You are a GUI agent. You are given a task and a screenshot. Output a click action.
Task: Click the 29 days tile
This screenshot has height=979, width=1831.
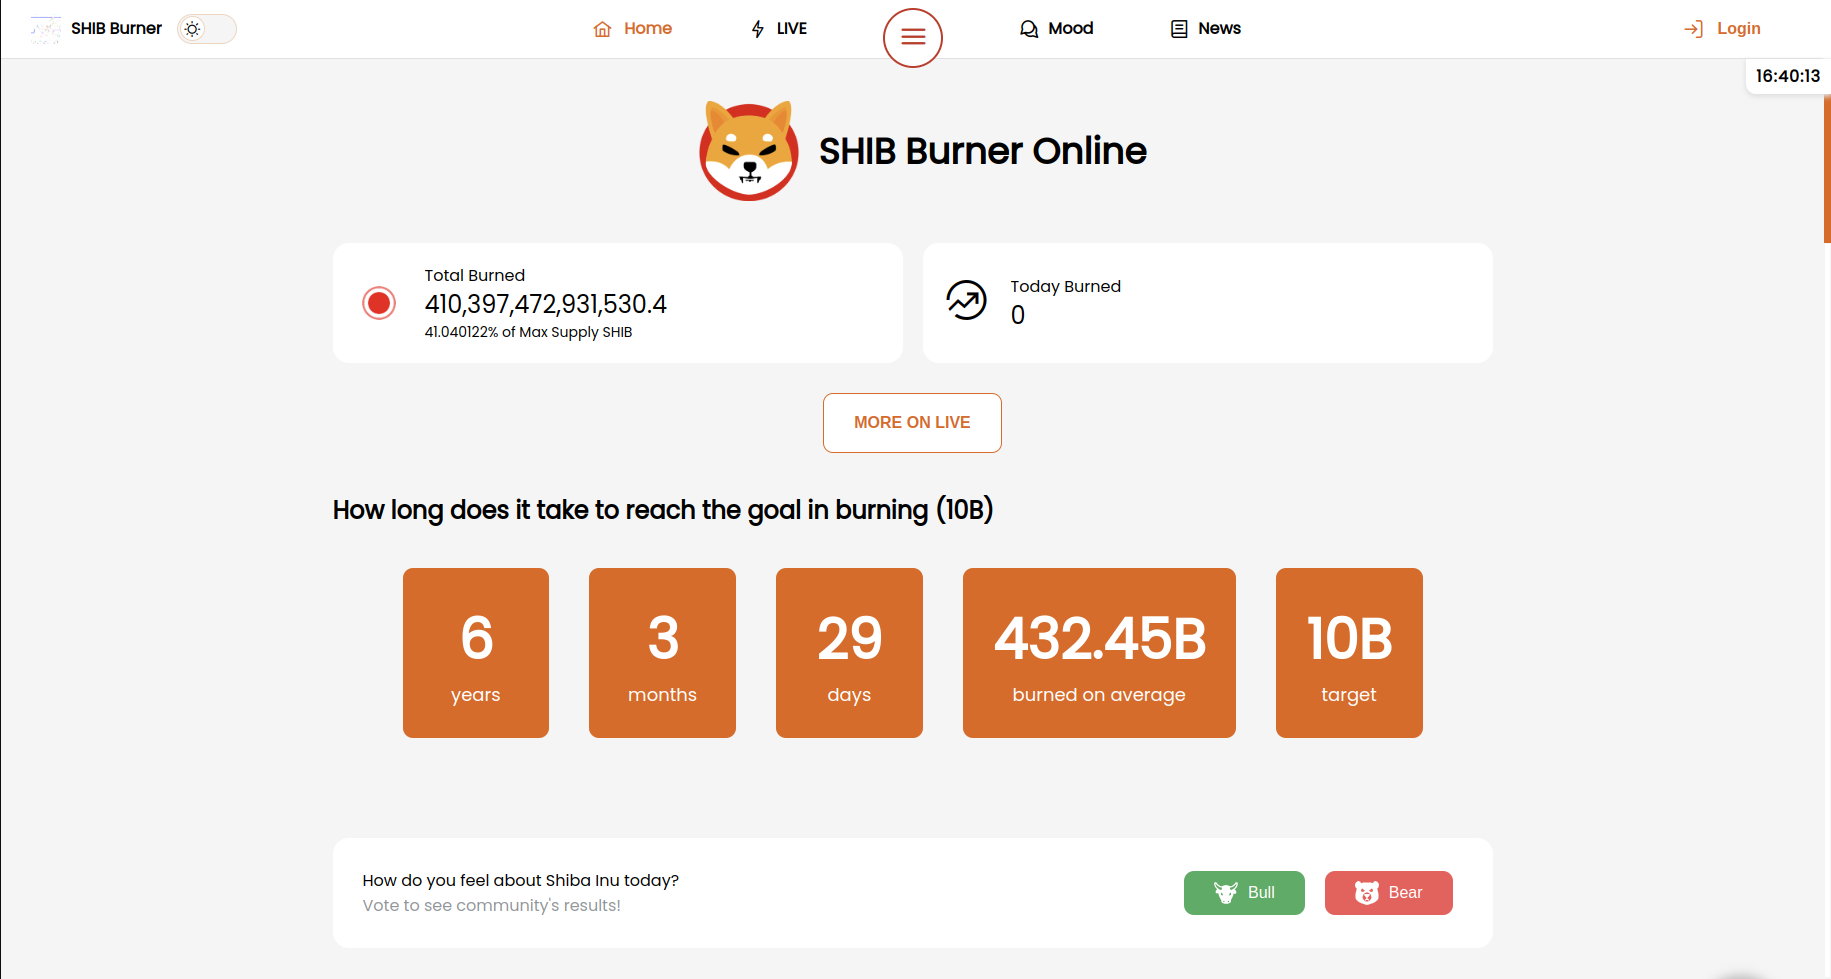click(849, 653)
